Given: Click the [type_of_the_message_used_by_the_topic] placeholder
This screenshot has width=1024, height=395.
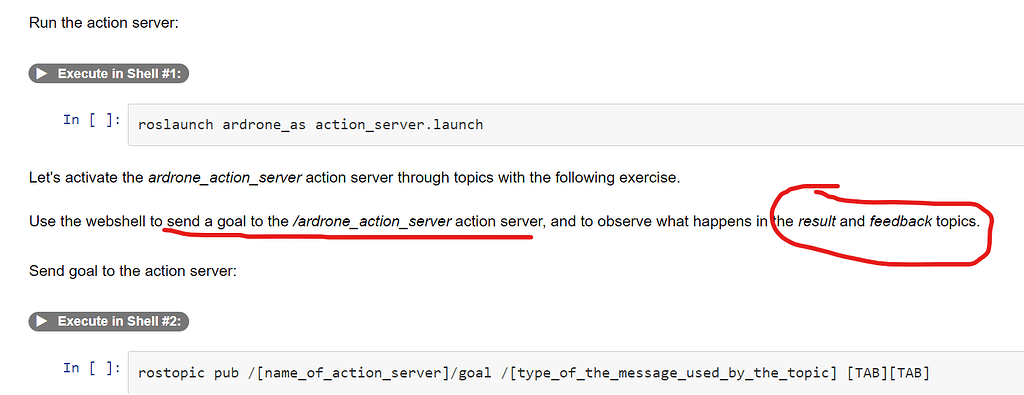Looking at the screenshot, I should [667, 373].
